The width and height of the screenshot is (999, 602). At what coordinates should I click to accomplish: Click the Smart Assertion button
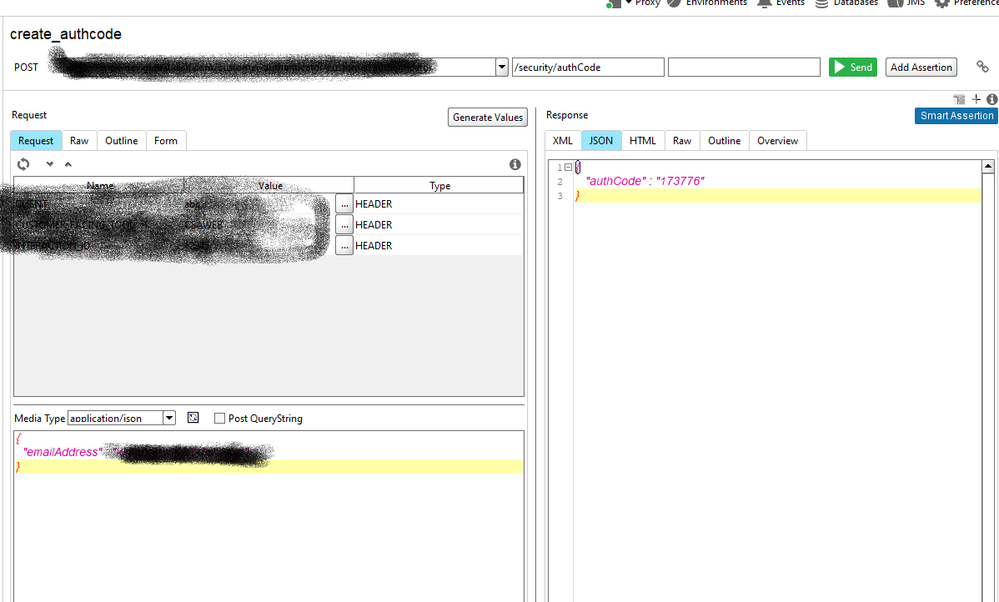(x=956, y=115)
